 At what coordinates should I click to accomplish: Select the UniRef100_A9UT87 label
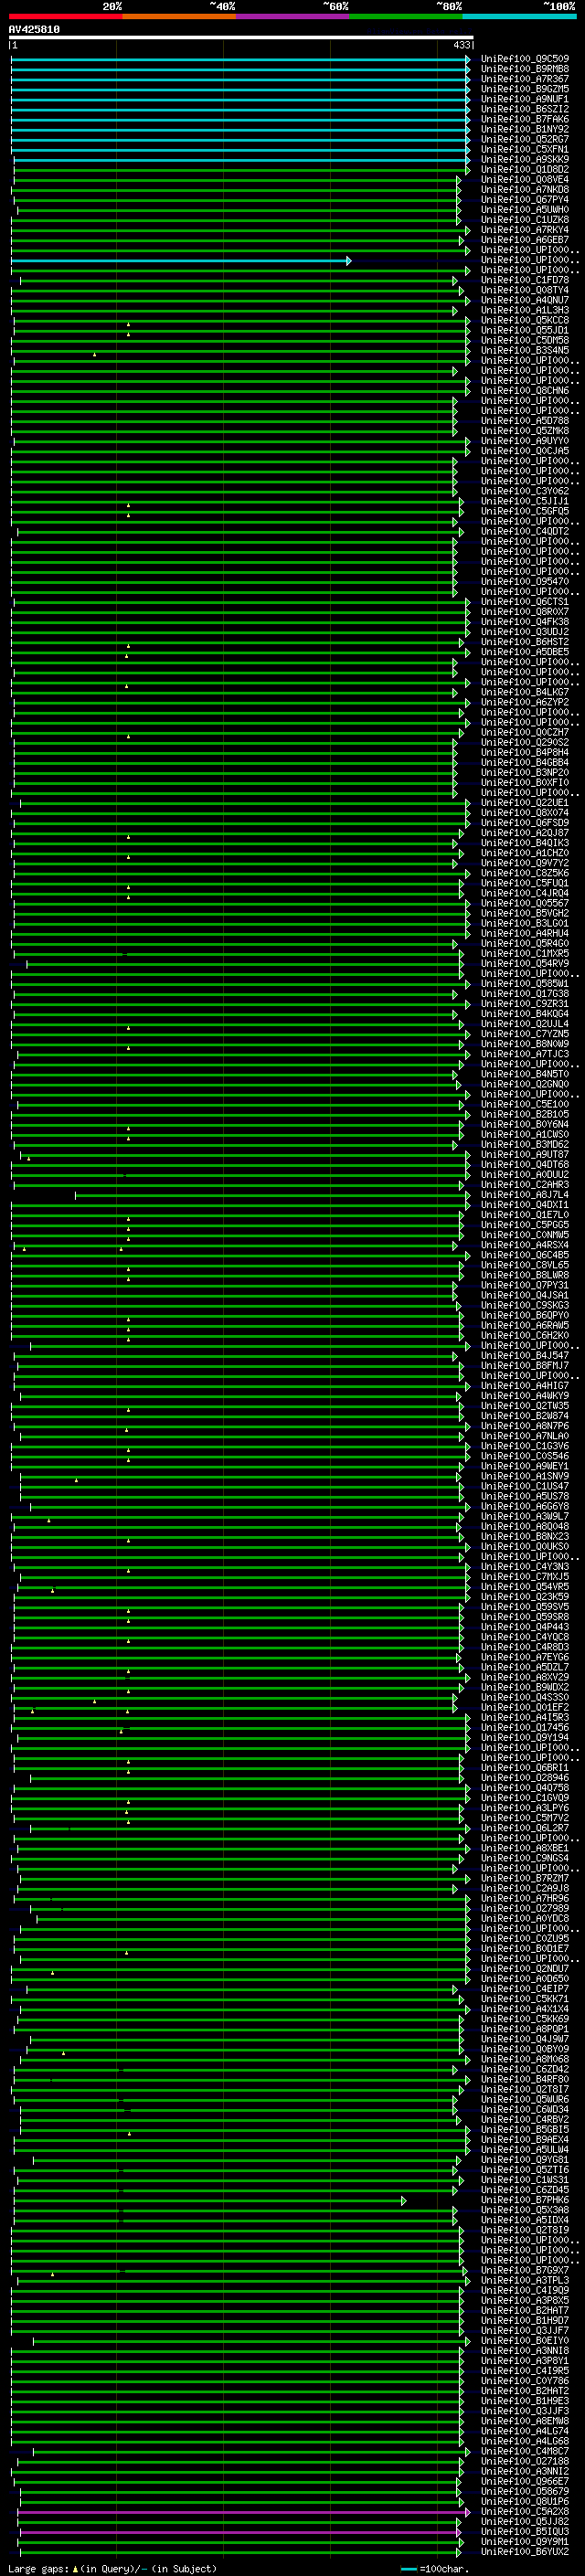(x=524, y=1154)
